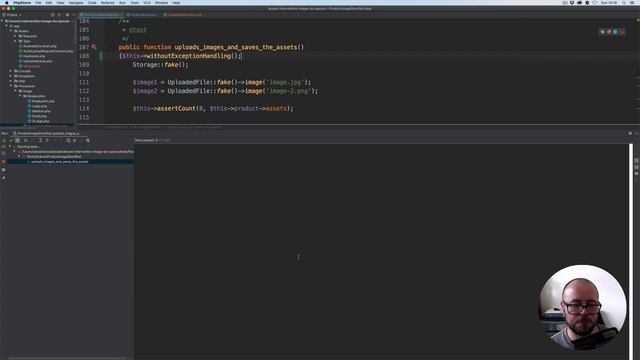Hide the project panel via minimize icon
640x360 pixels.
pyautogui.click(x=73, y=15)
